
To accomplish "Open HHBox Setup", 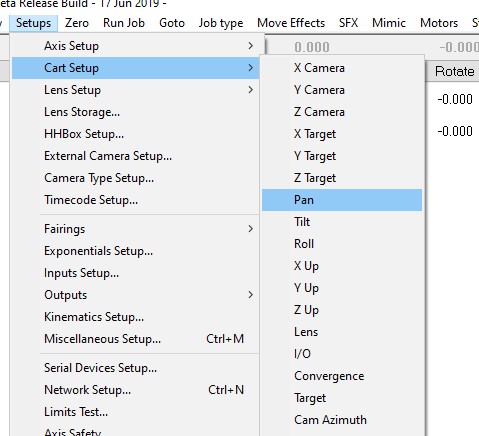I will tap(135, 134).
